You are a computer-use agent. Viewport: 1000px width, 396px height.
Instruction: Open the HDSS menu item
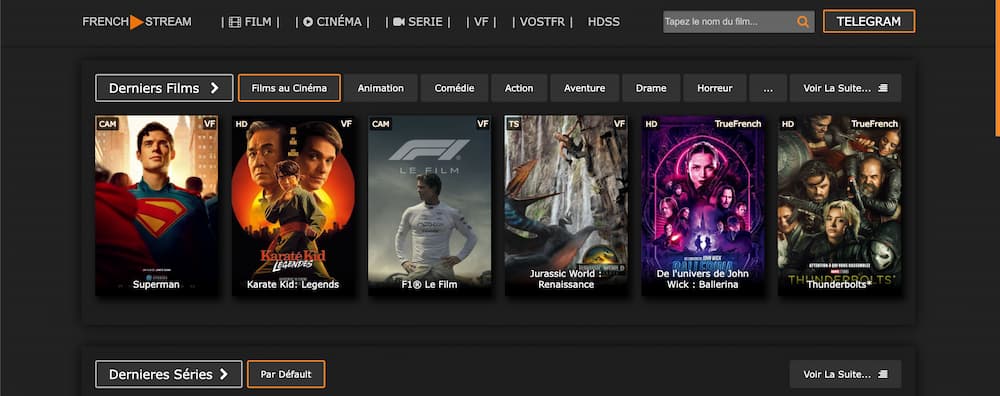point(603,22)
